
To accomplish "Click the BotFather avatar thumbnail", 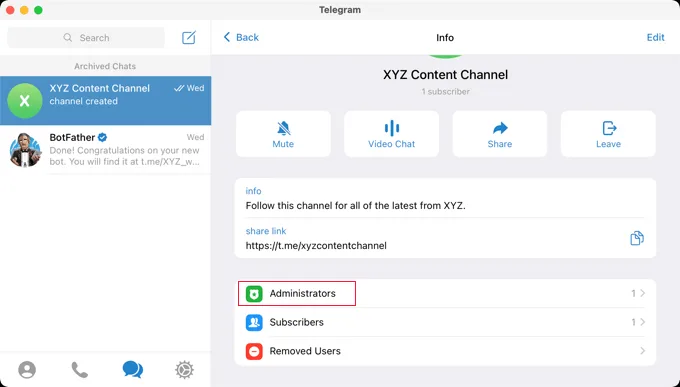I will pyautogui.click(x=25, y=150).
